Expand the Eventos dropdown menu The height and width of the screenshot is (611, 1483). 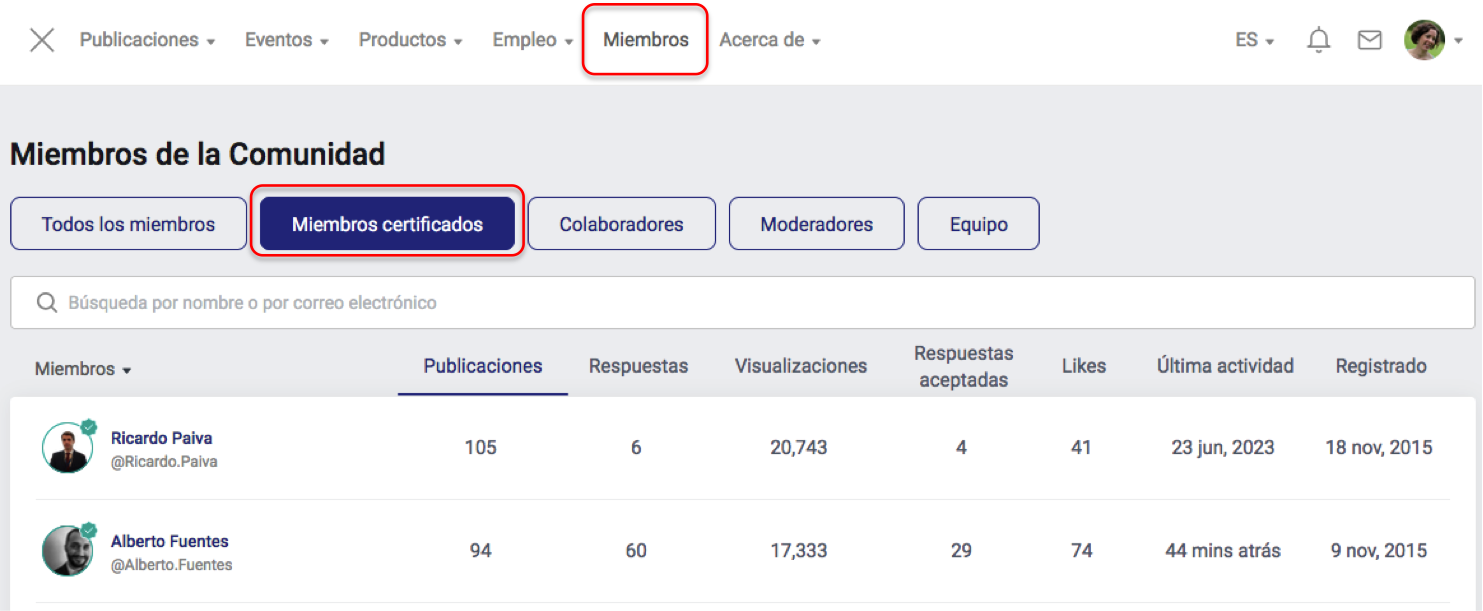(x=286, y=41)
